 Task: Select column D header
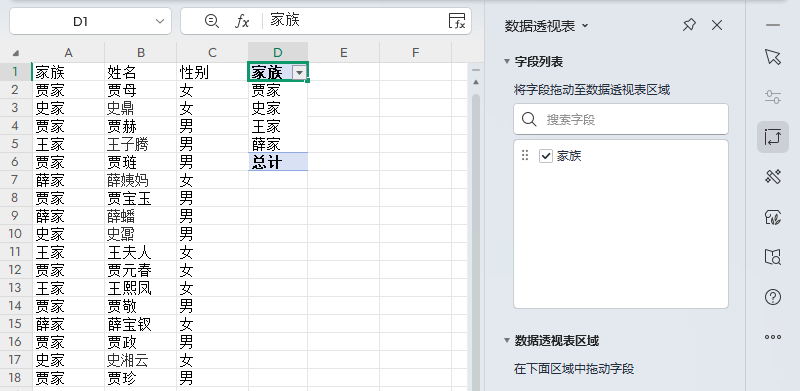(x=278, y=53)
